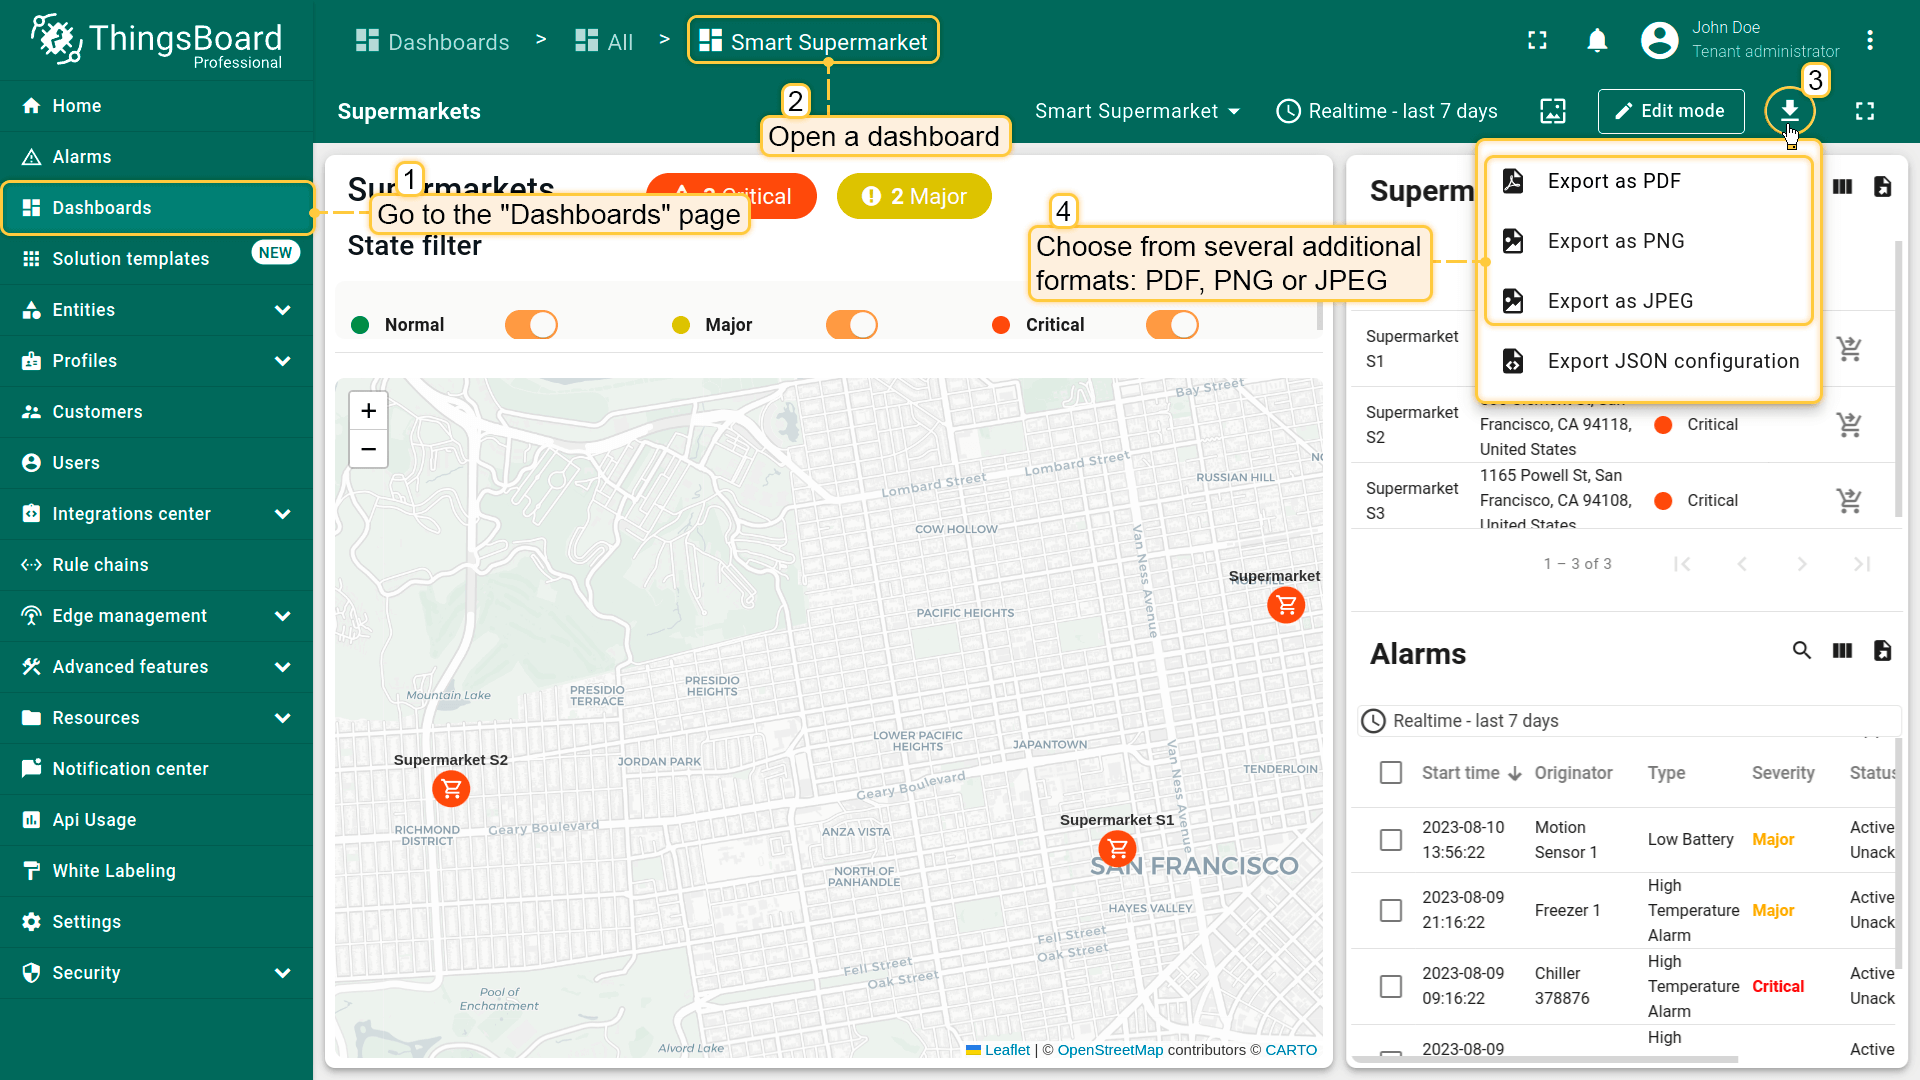Check the Motion Sensor 1 alarm checkbox
Image resolution: width=1920 pixels, height=1080 pixels.
pos(1390,840)
